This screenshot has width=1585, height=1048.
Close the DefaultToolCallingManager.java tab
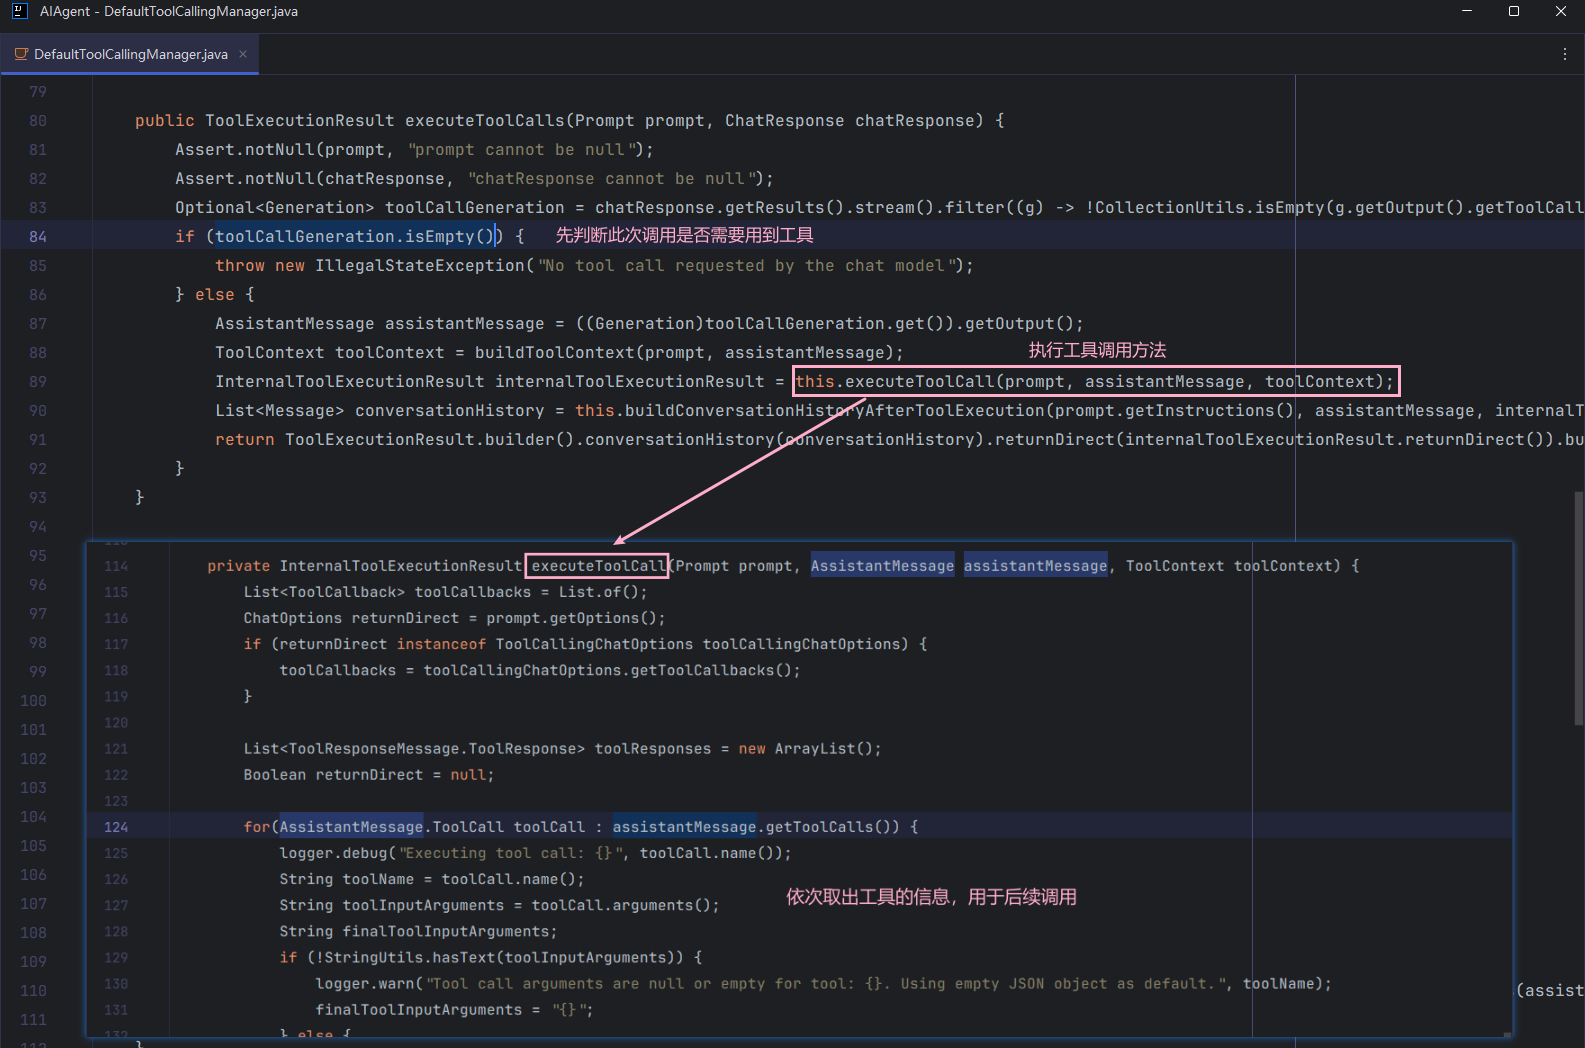243,54
